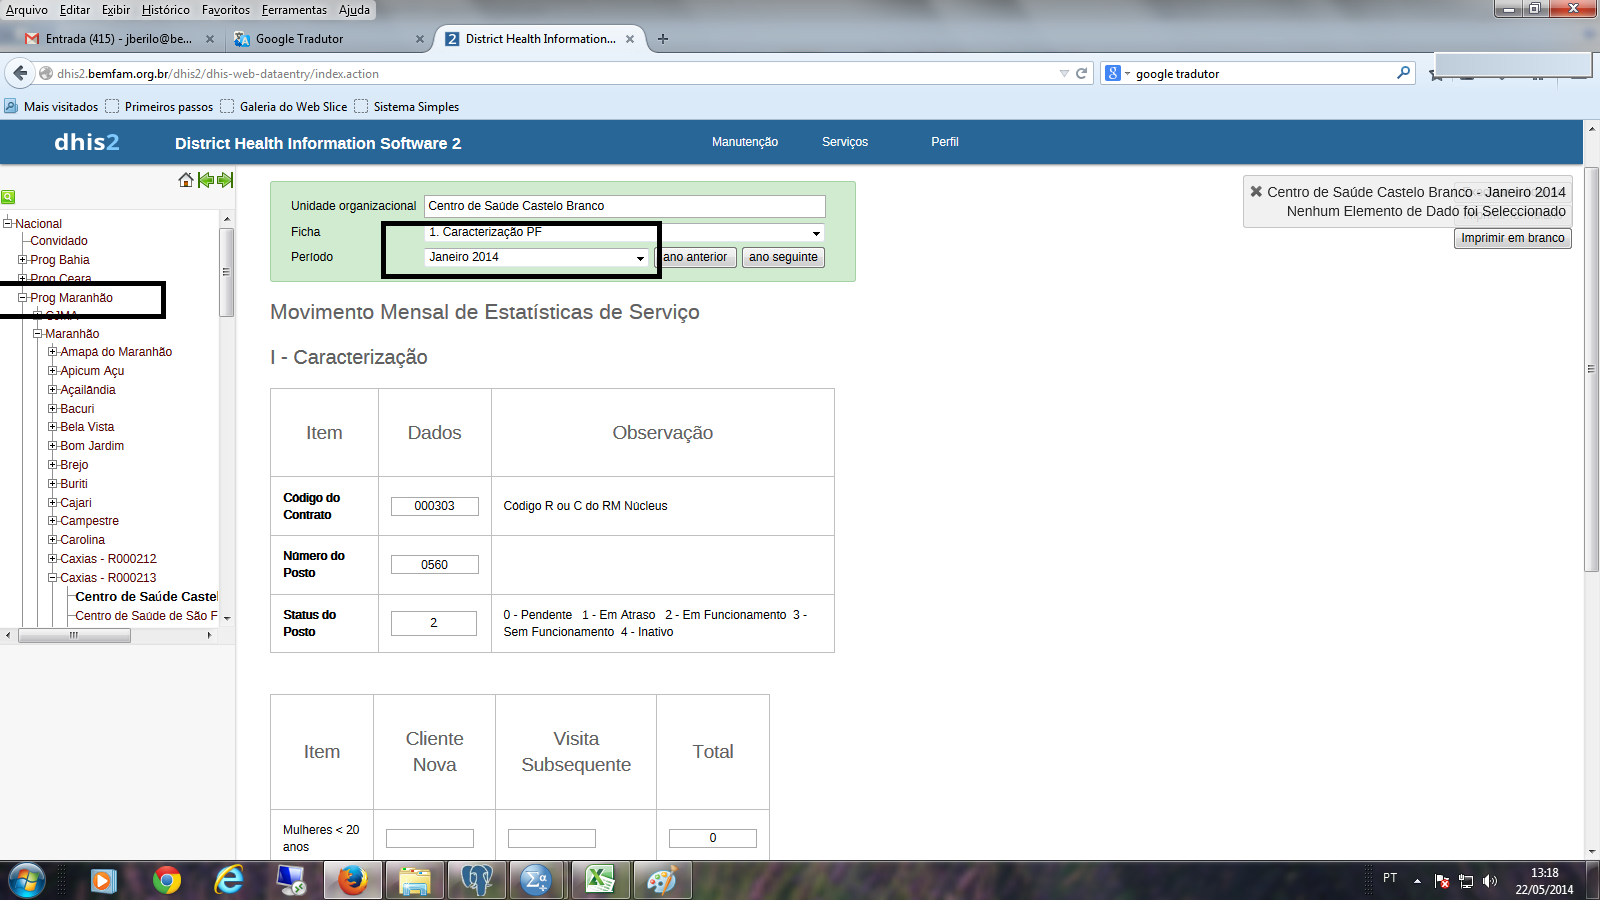Click the green left arrow above the tree

pos(206,180)
